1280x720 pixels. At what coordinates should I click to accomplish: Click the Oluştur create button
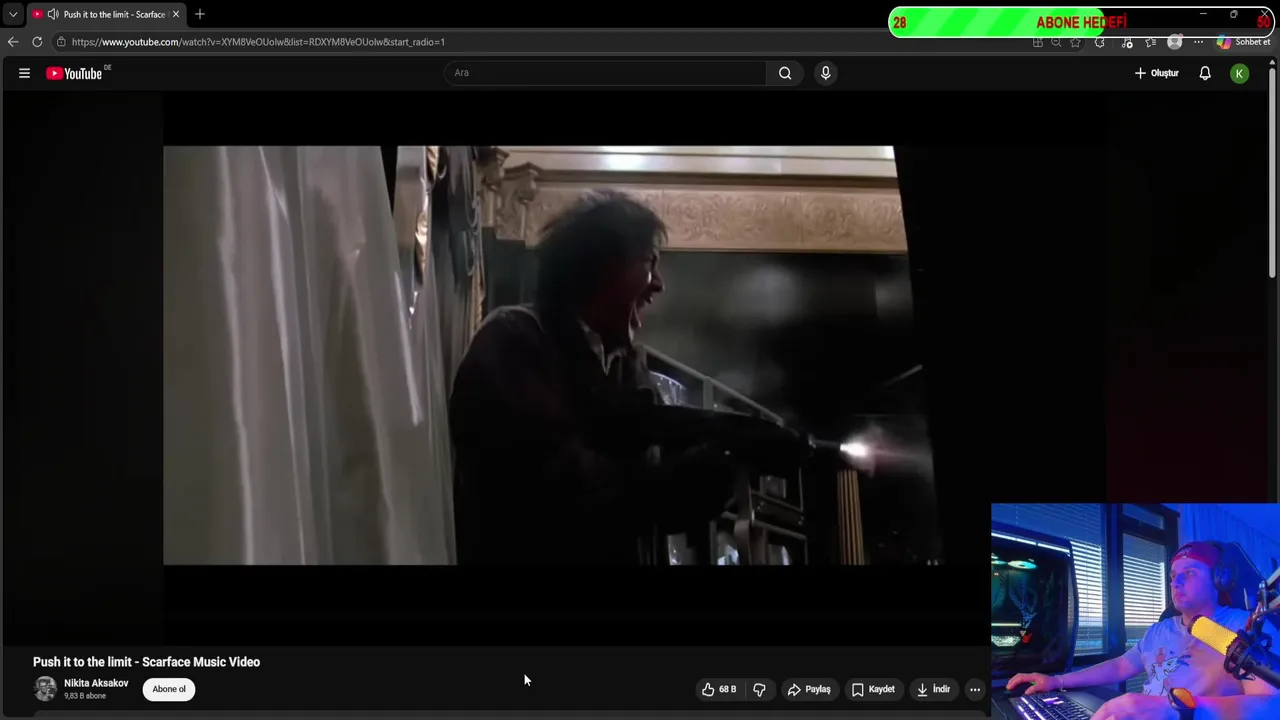pyautogui.click(x=1157, y=73)
